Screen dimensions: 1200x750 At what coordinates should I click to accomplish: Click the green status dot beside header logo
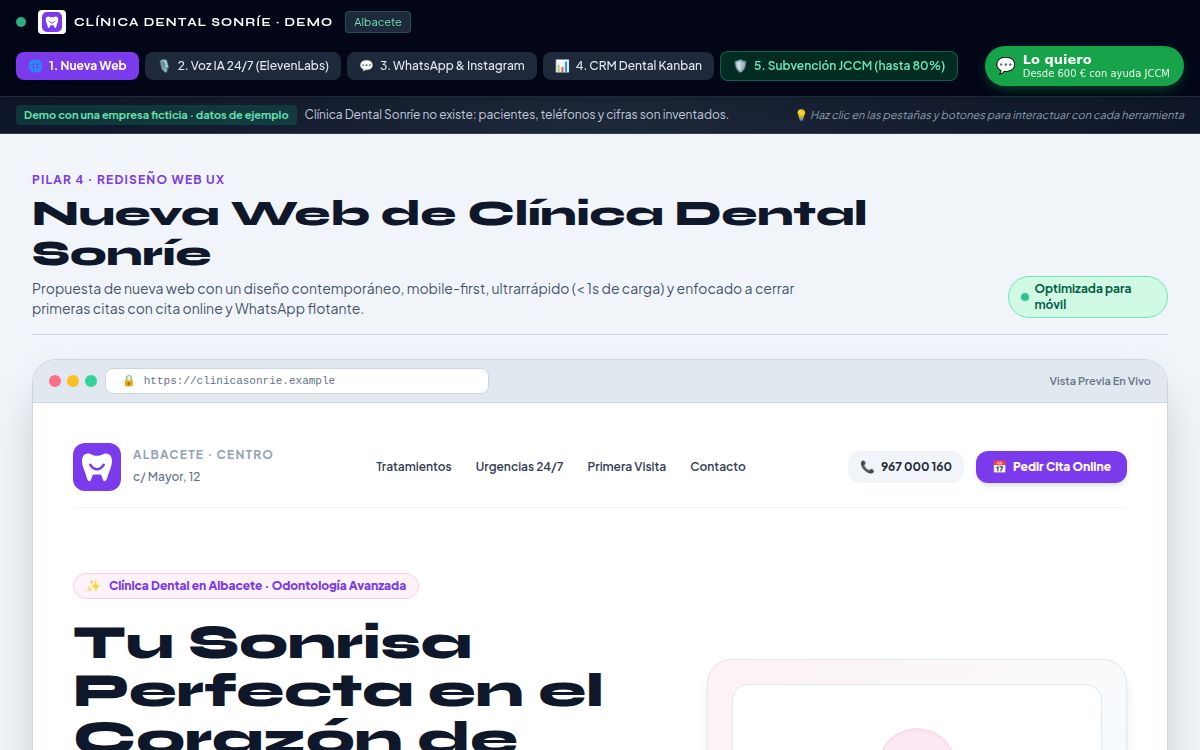click(x=21, y=22)
